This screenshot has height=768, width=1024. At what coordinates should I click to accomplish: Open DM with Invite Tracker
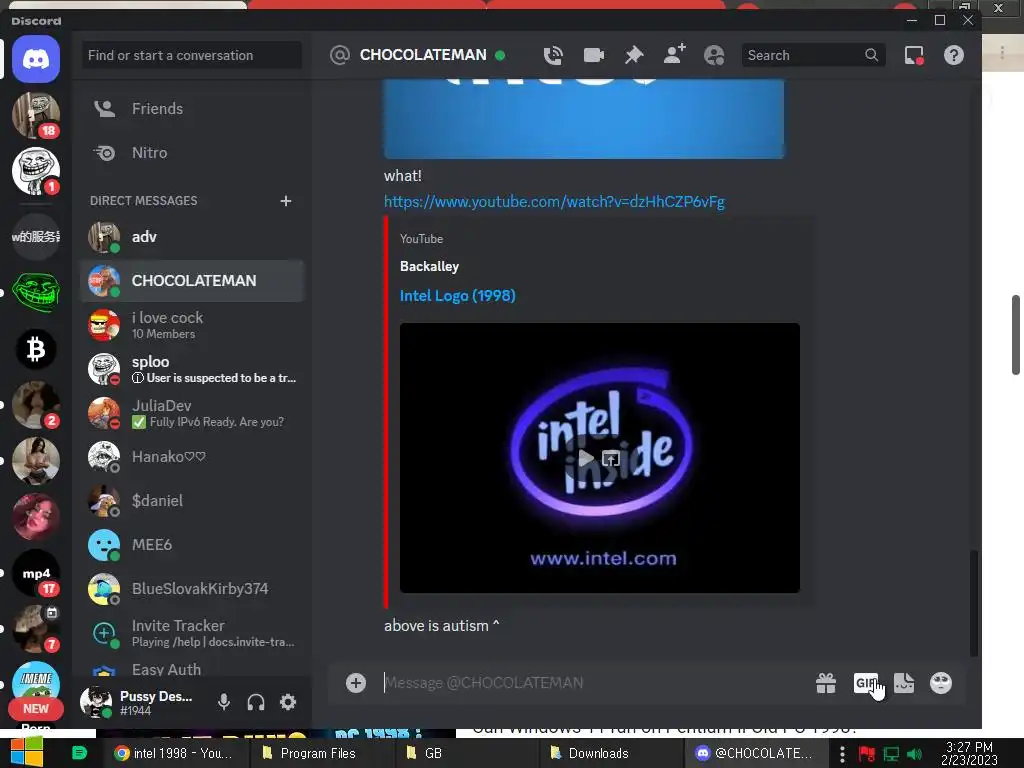(x=192, y=633)
